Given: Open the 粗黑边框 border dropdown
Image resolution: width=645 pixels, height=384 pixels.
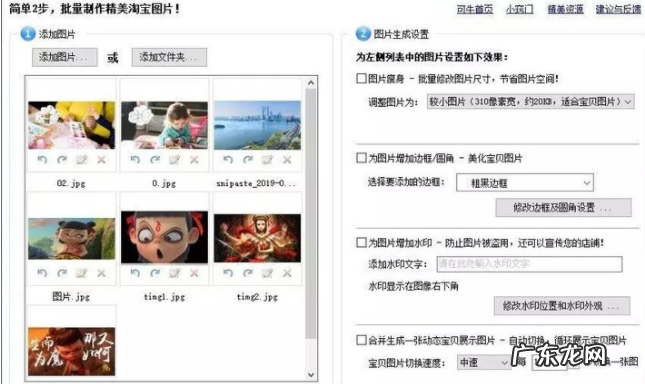Looking at the screenshot, I should 525,183.
